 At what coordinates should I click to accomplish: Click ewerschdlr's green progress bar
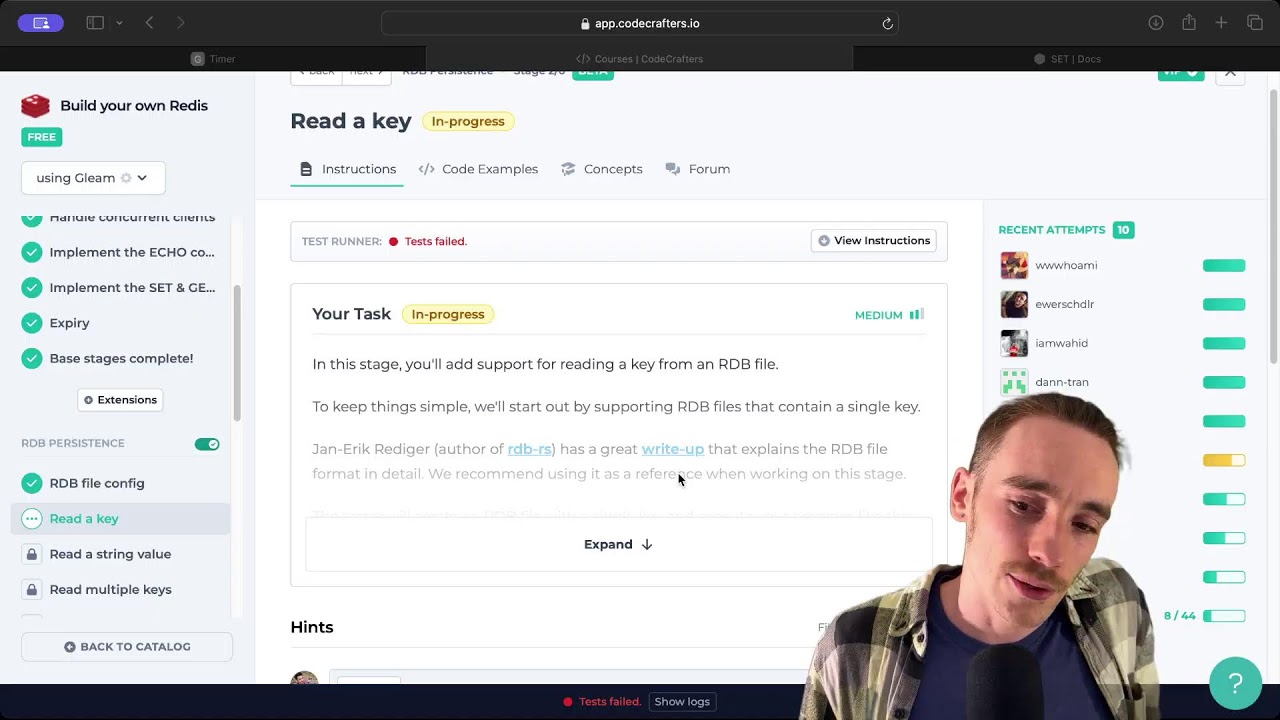pyautogui.click(x=1224, y=304)
